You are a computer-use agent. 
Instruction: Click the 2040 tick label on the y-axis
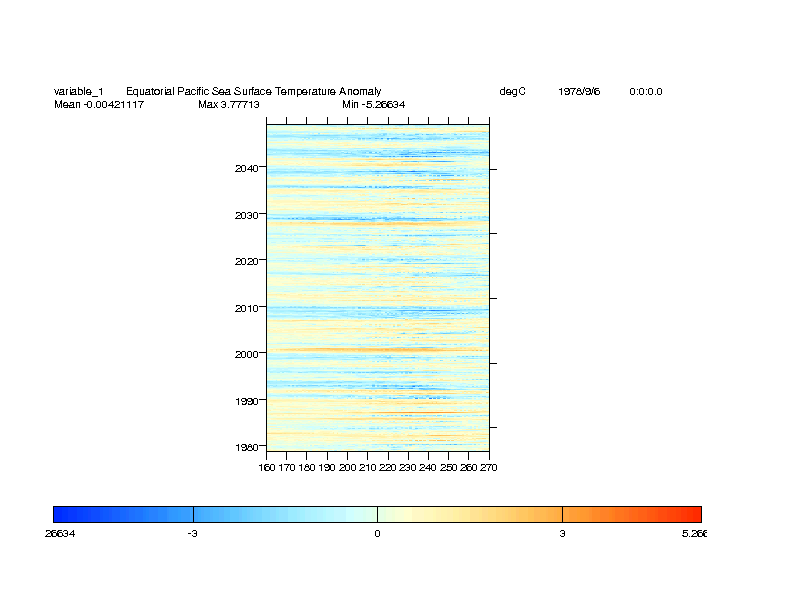click(246, 168)
